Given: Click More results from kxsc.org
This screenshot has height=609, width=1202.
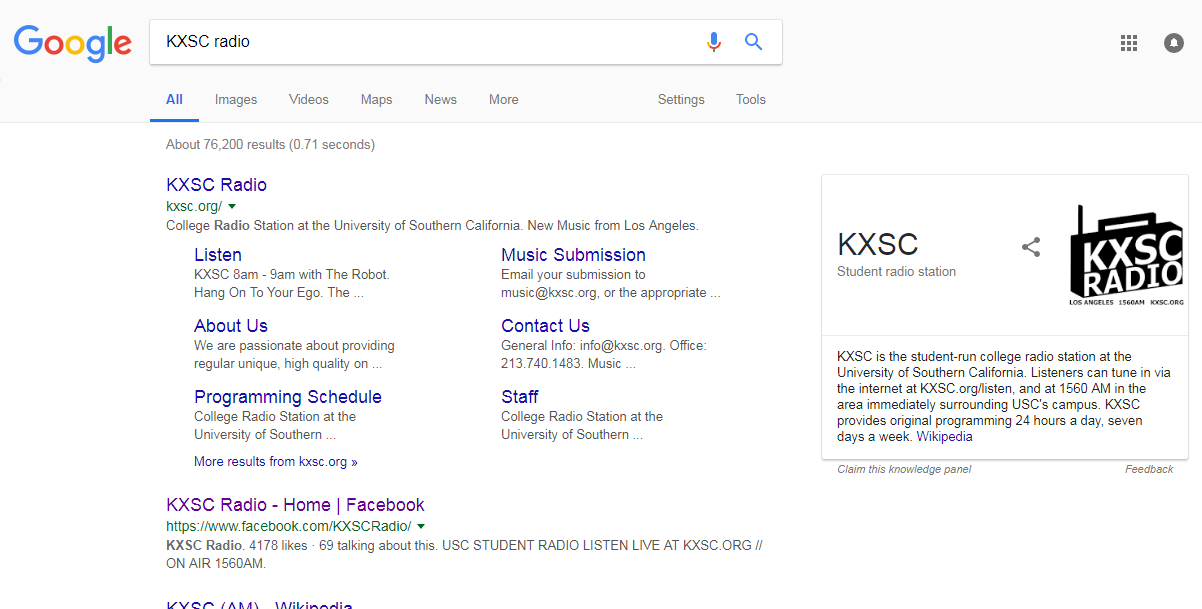Looking at the screenshot, I should [276, 462].
